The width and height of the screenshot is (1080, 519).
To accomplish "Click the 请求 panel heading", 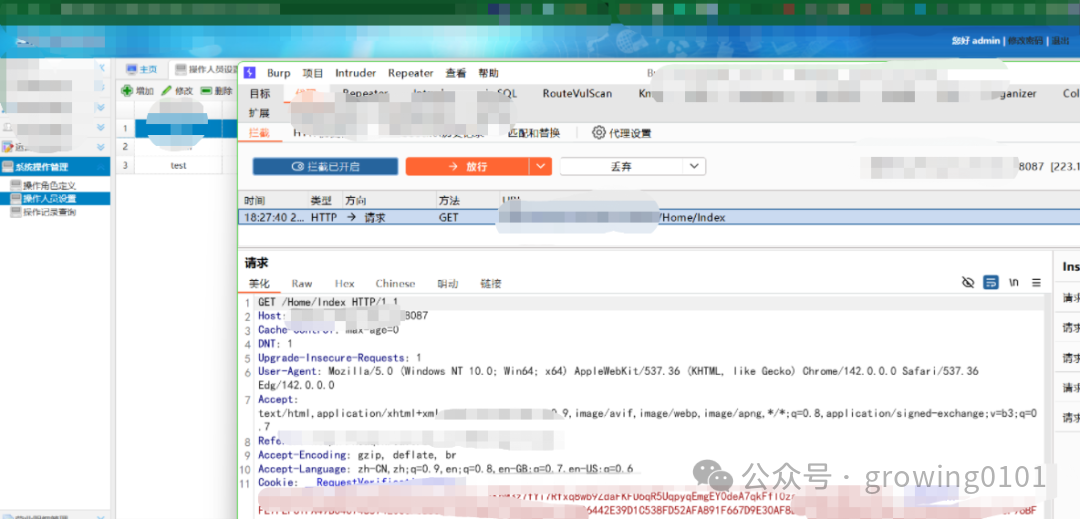I will [x=256, y=262].
